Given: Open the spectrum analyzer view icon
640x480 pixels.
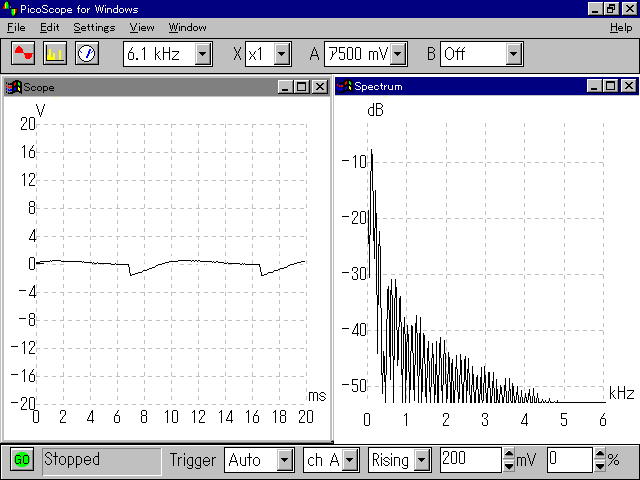Looking at the screenshot, I should [55, 53].
